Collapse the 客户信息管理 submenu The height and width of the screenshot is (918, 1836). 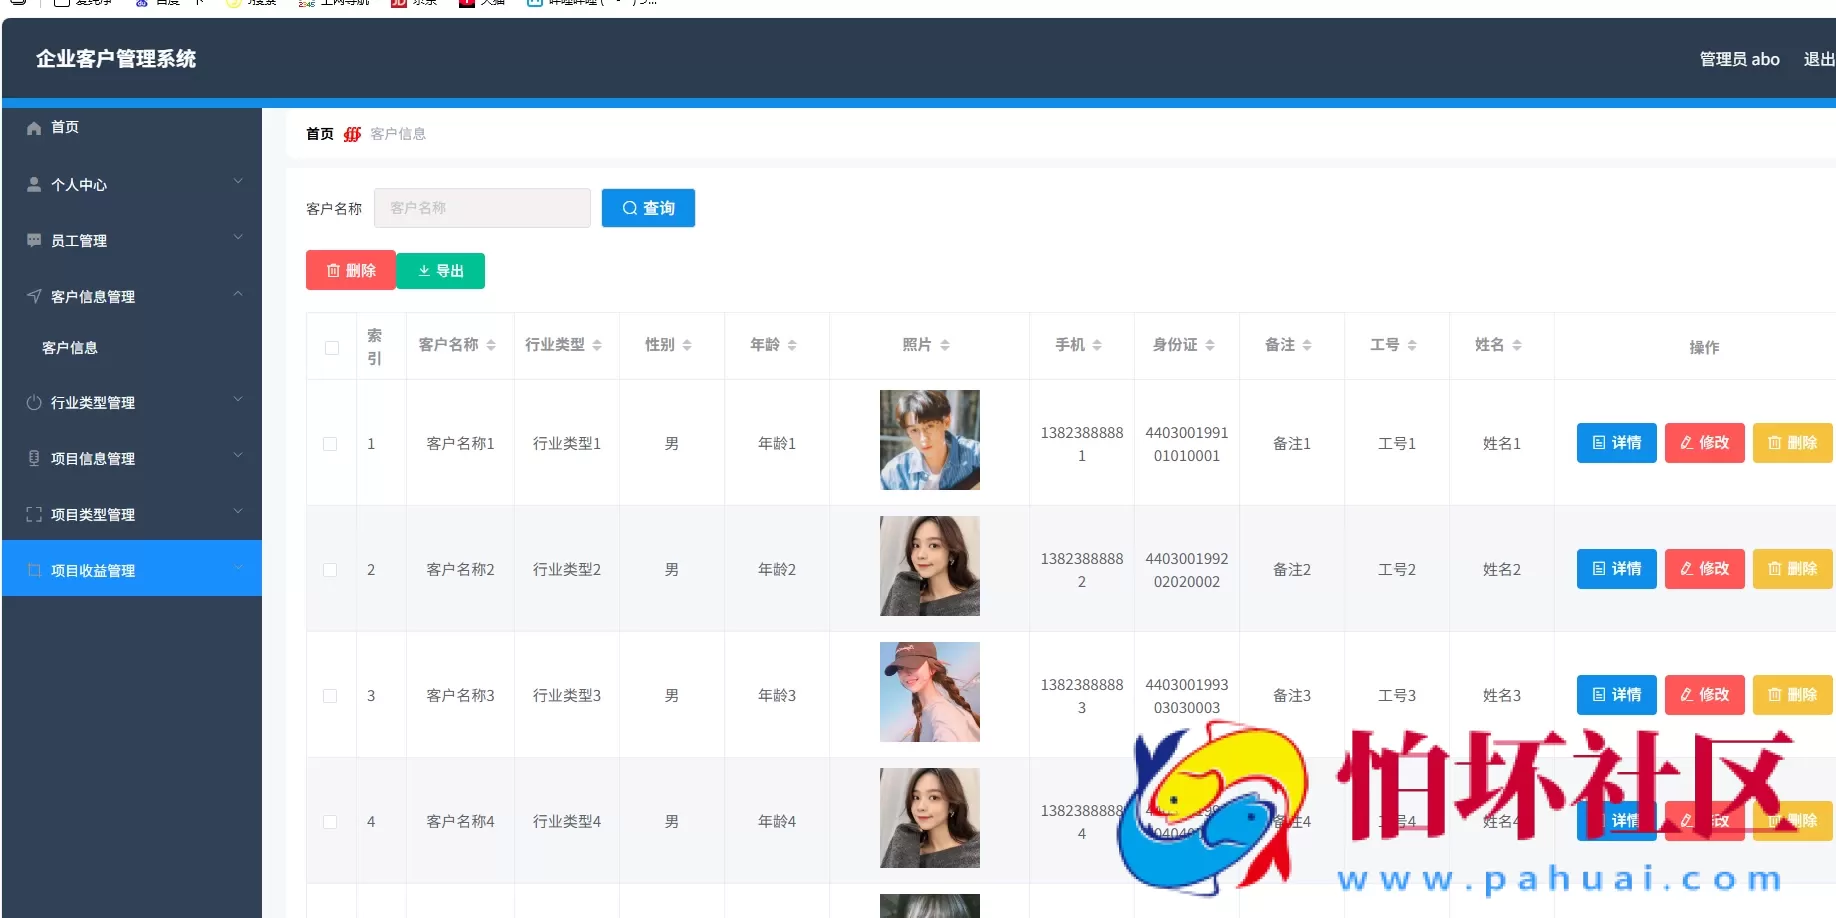tap(238, 294)
